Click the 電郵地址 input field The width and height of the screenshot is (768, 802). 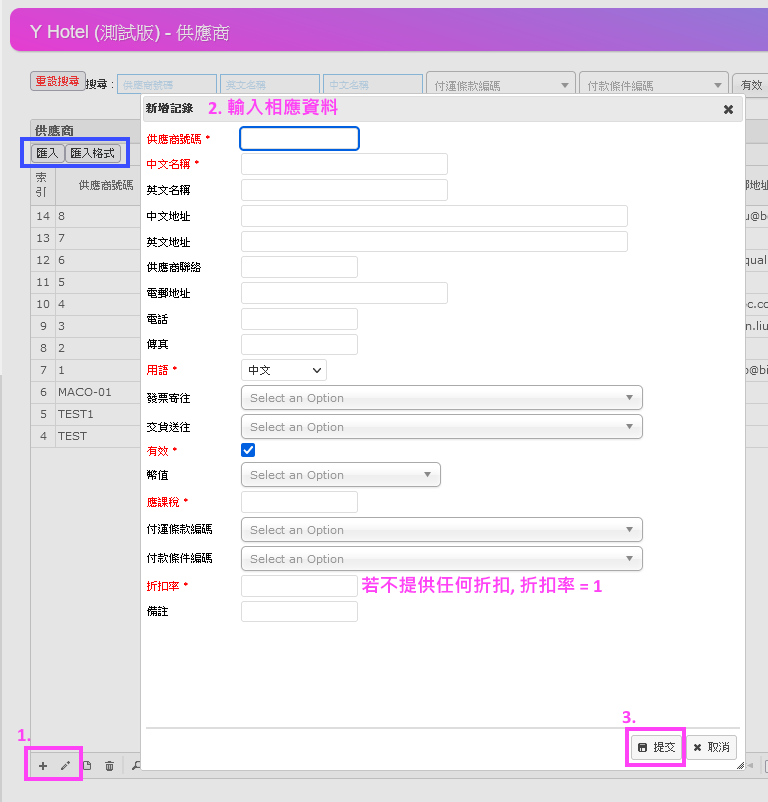click(x=345, y=293)
